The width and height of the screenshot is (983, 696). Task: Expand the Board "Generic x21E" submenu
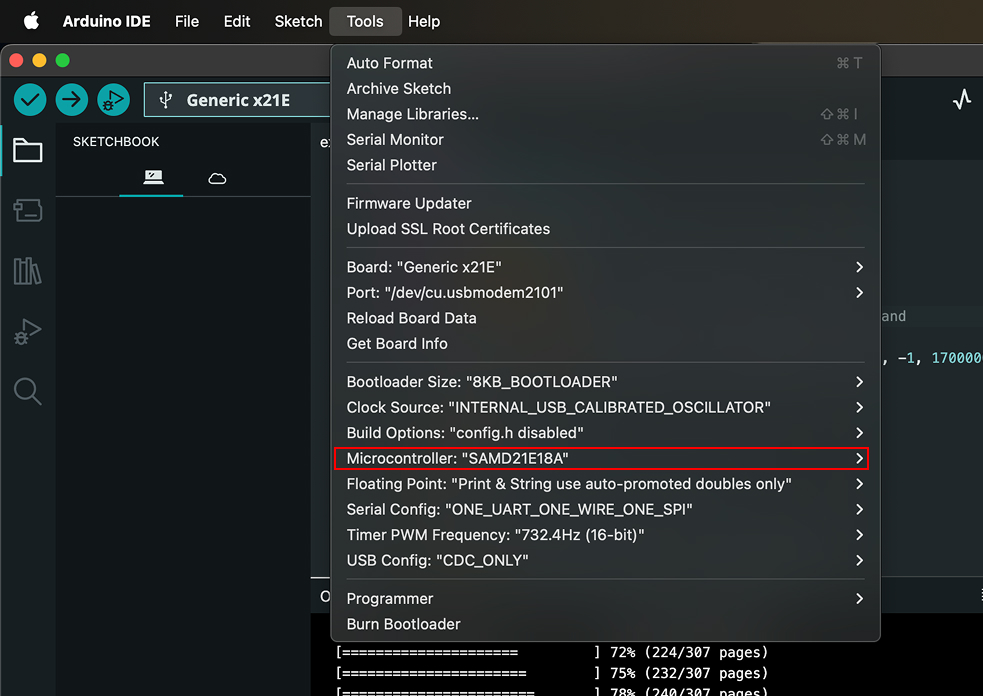(x=600, y=267)
